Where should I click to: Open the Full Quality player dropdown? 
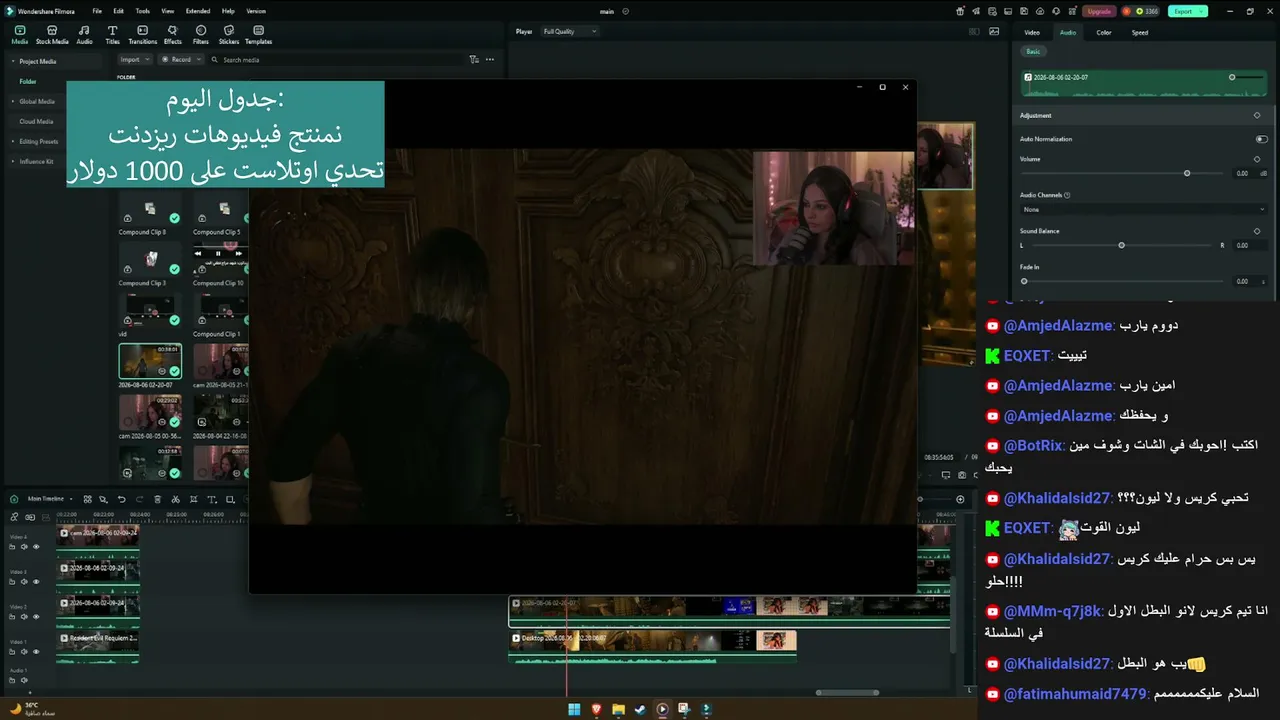click(569, 32)
